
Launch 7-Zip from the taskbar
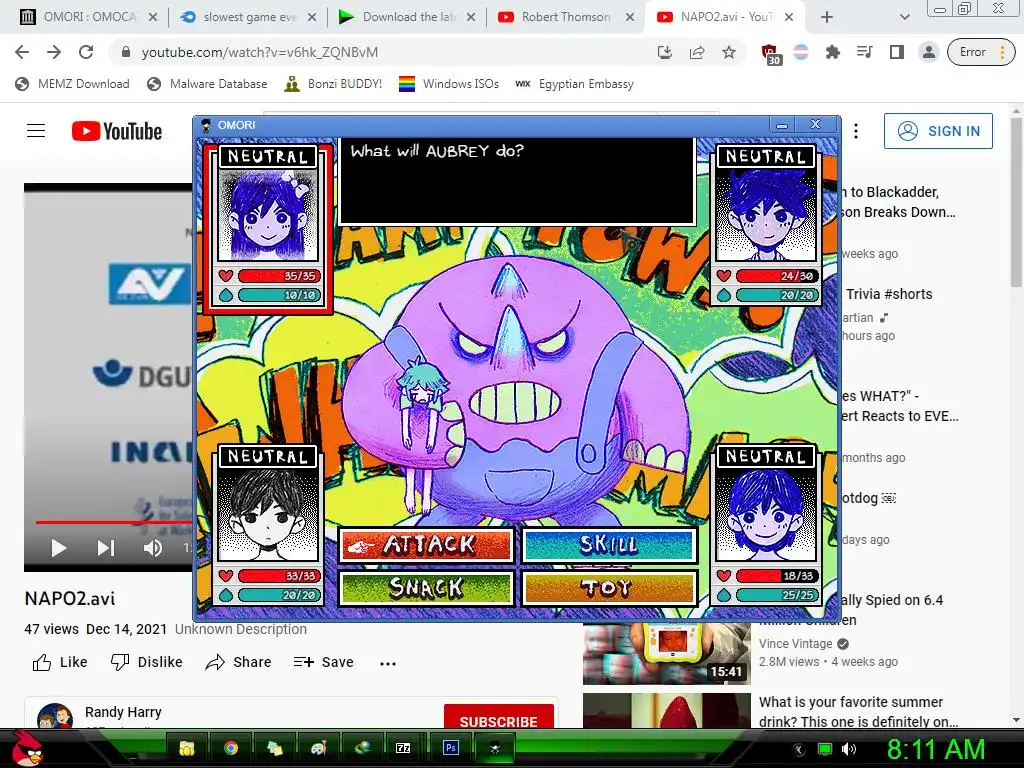tap(403, 748)
